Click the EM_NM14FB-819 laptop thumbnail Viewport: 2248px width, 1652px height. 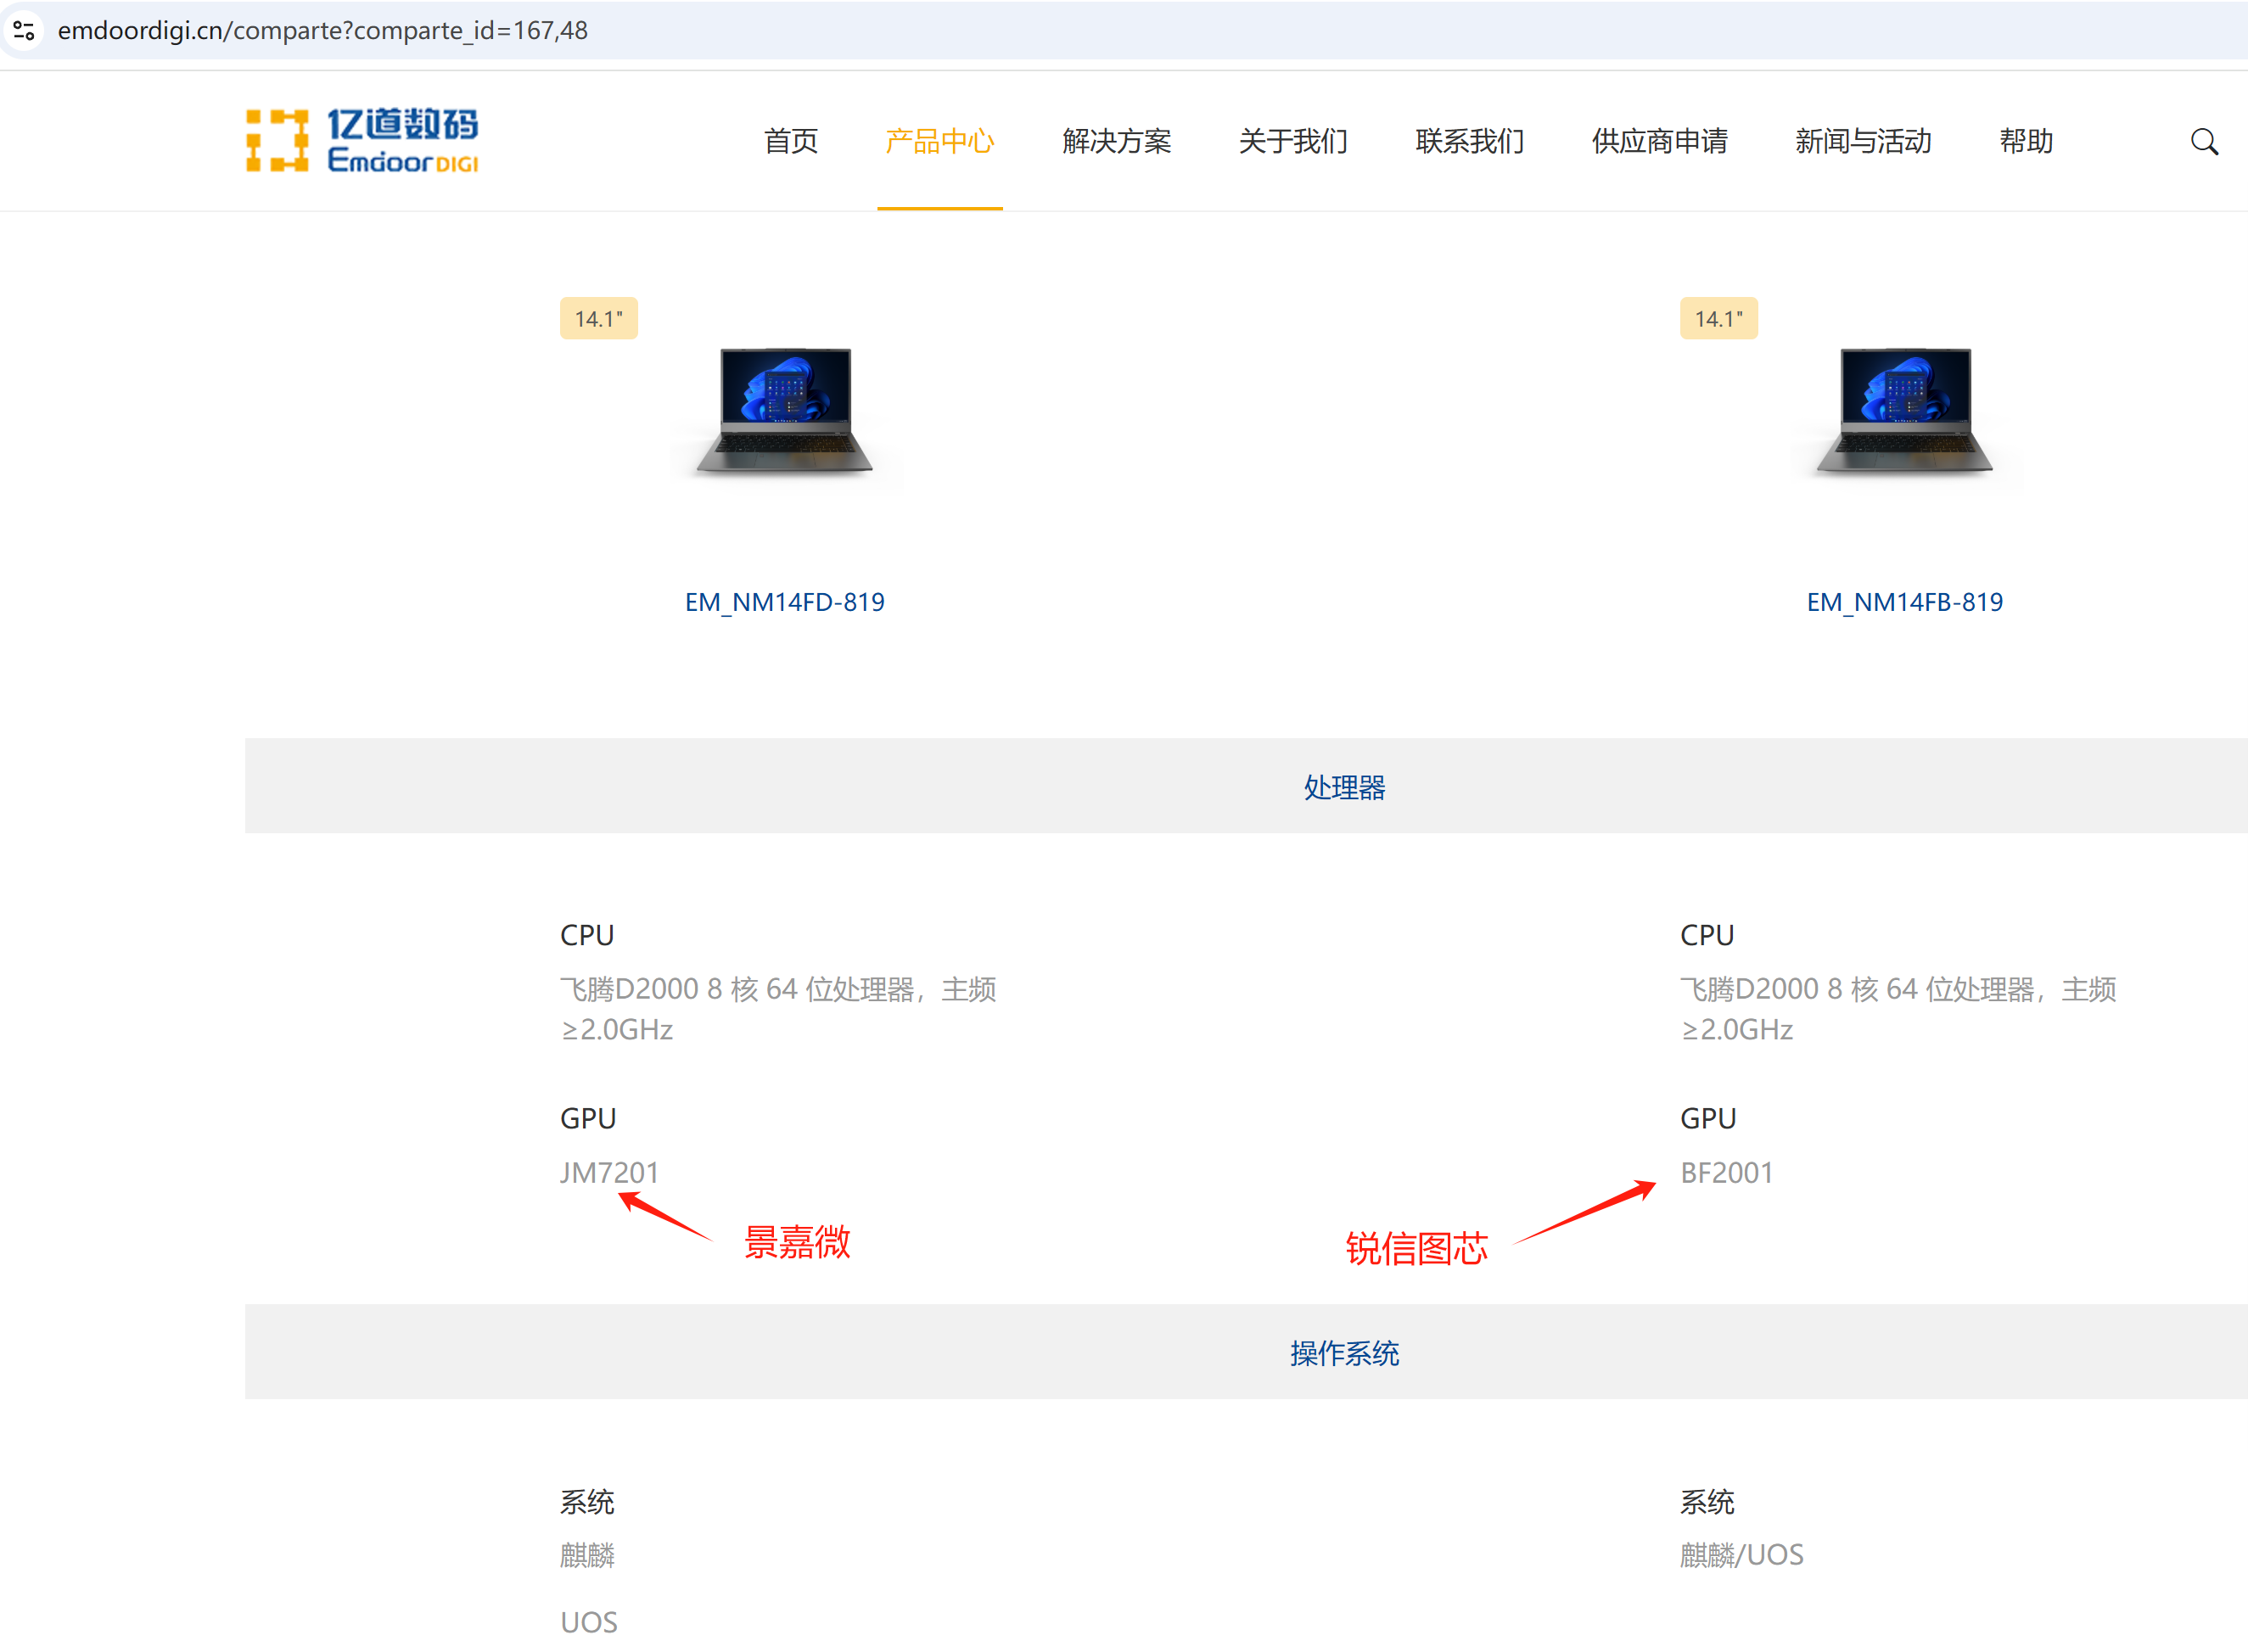click(x=1905, y=411)
